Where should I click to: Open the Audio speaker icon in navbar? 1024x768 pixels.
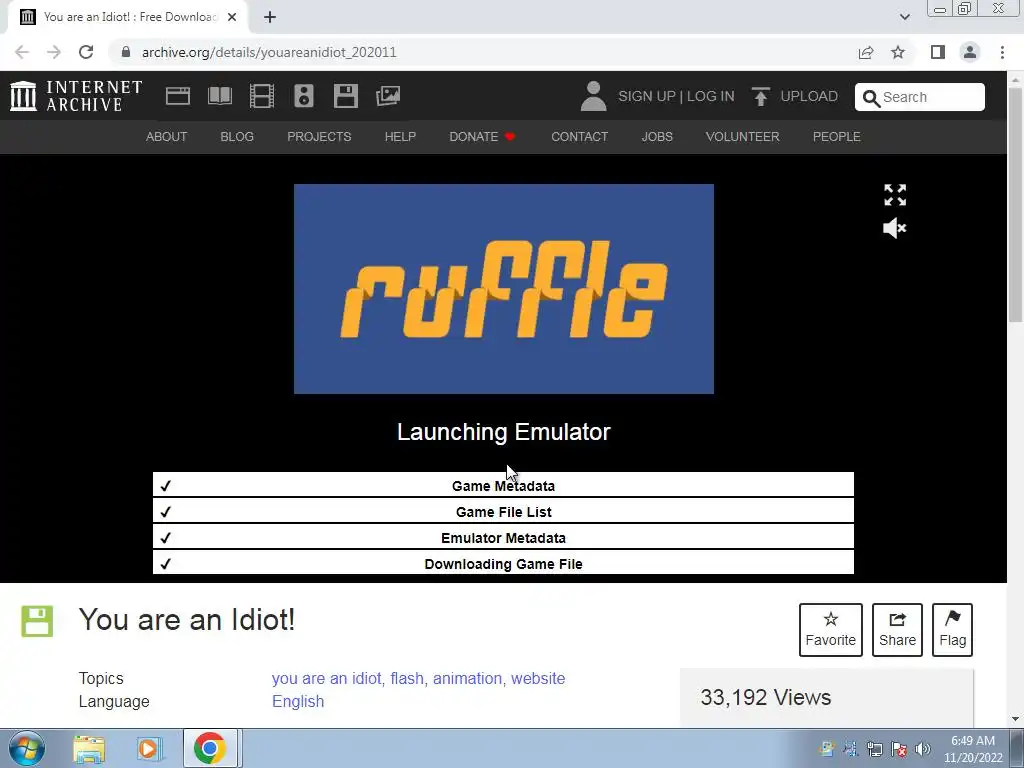click(x=304, y=96)
